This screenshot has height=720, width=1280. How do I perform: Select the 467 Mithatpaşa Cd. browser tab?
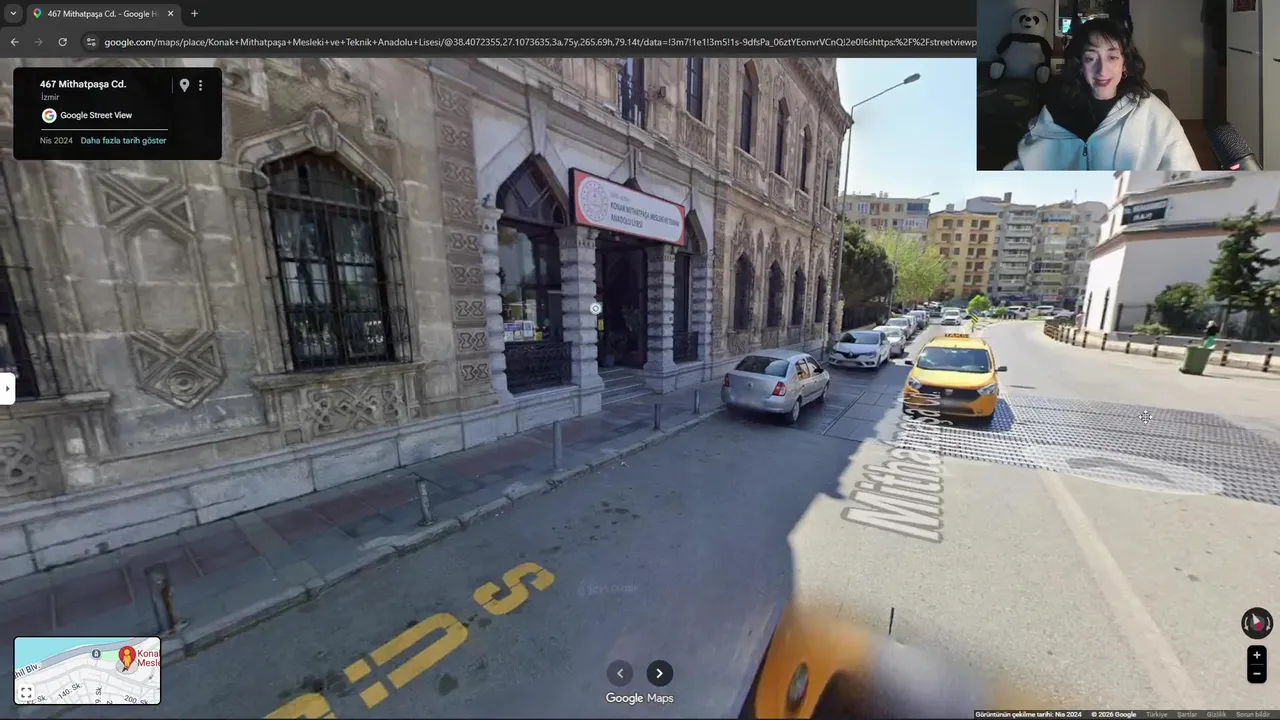pos(103,14)
